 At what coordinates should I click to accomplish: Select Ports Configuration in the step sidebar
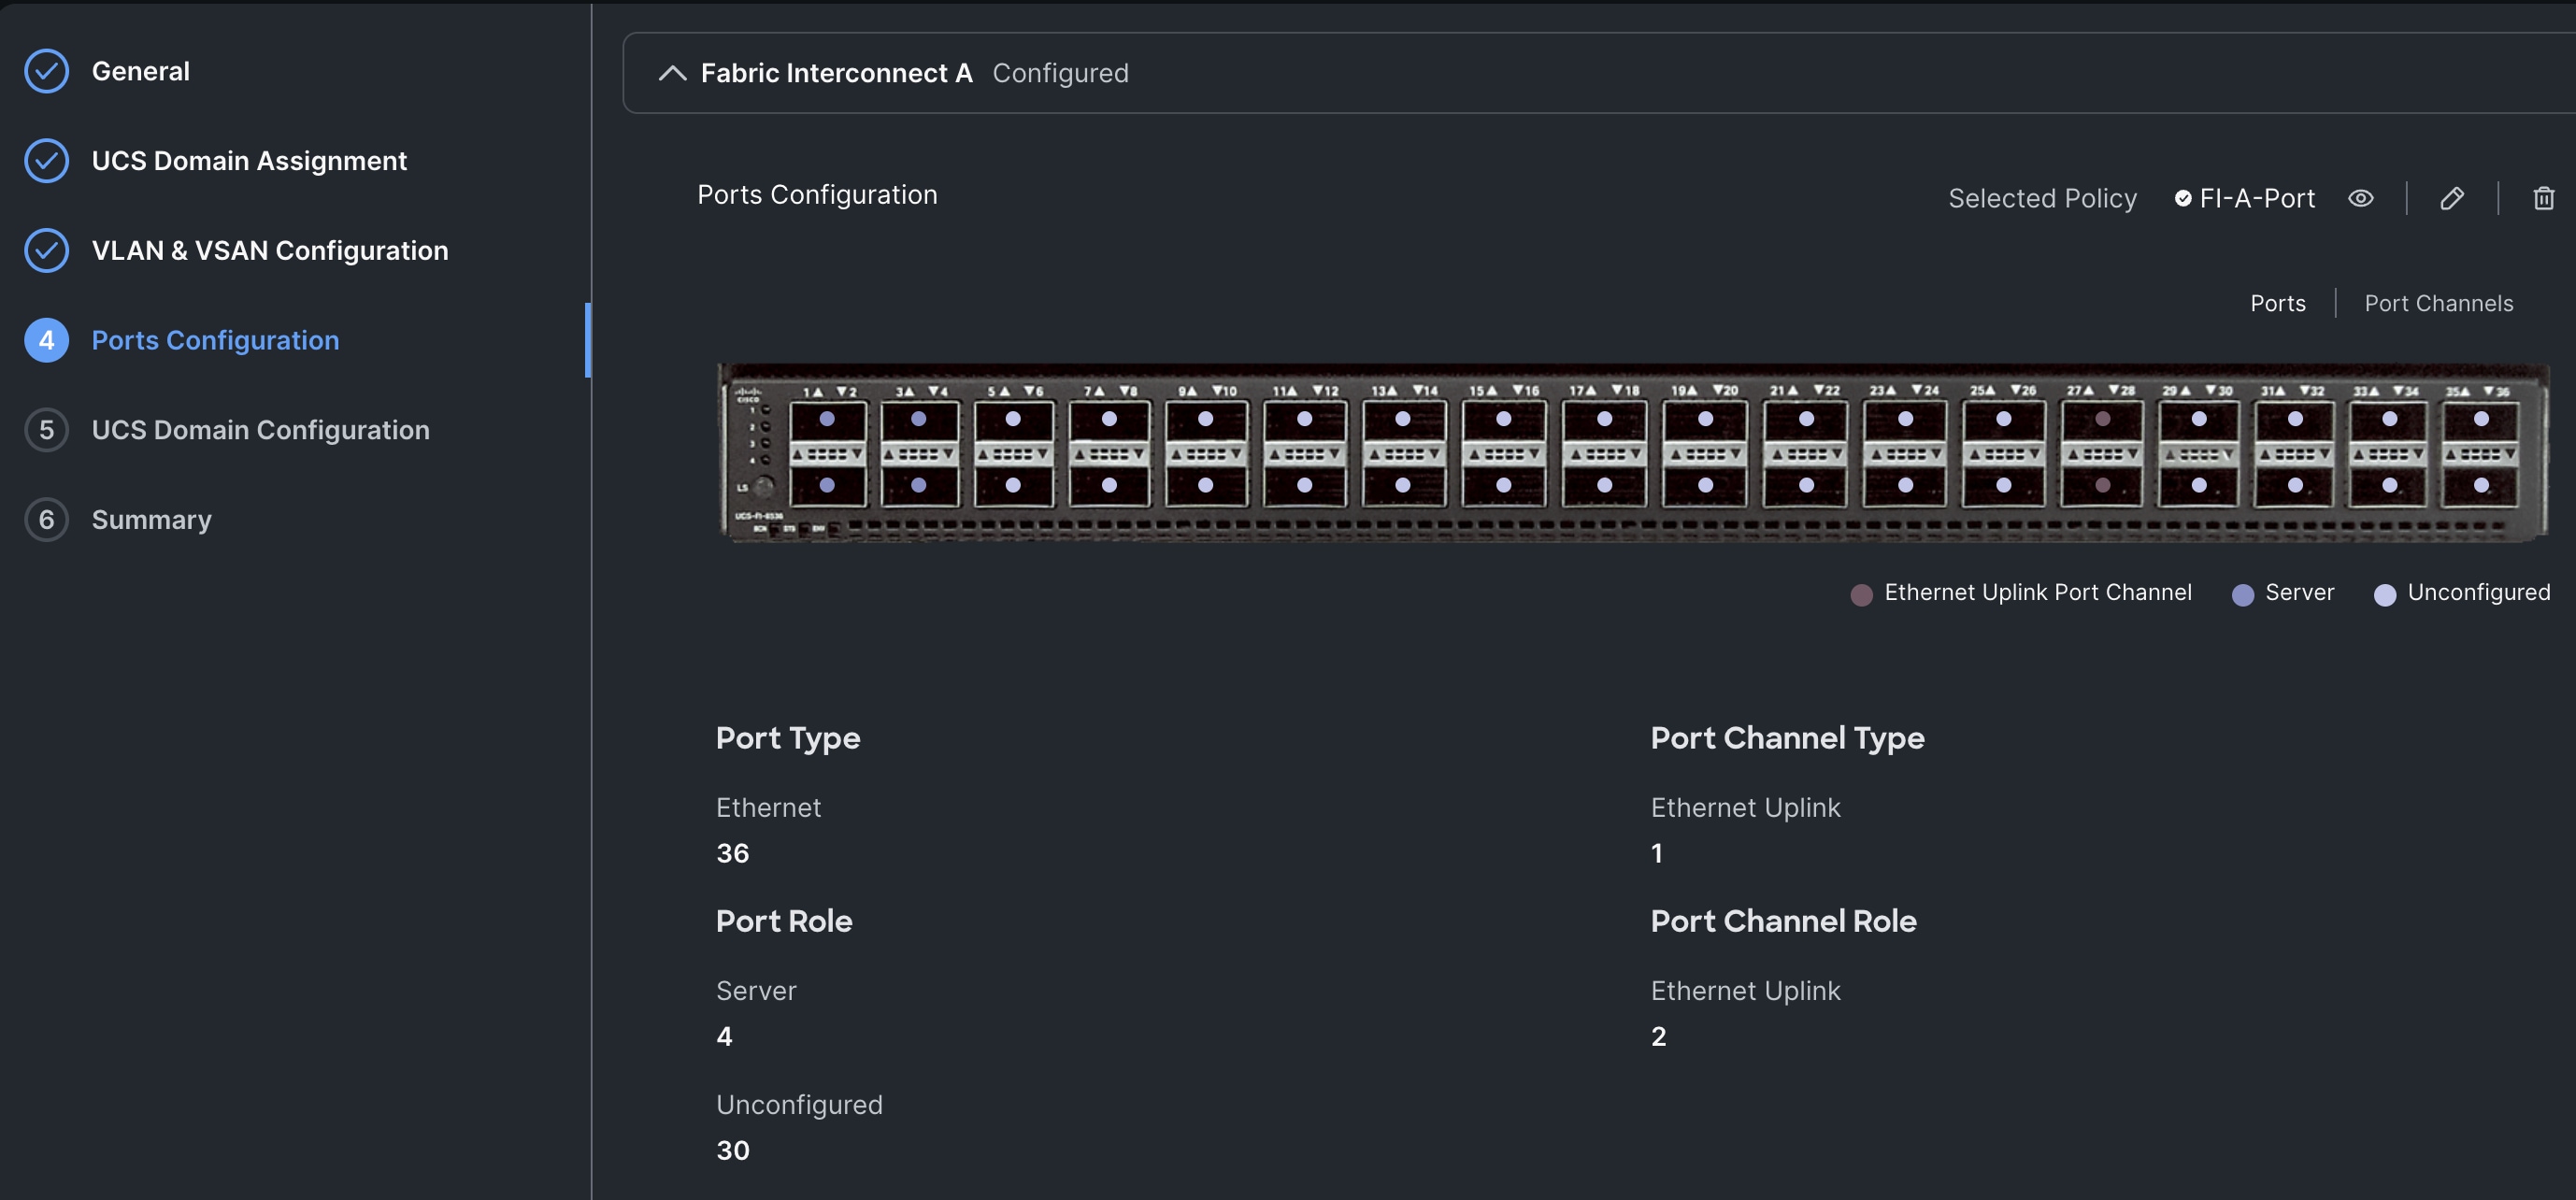[x=215, y=340]
